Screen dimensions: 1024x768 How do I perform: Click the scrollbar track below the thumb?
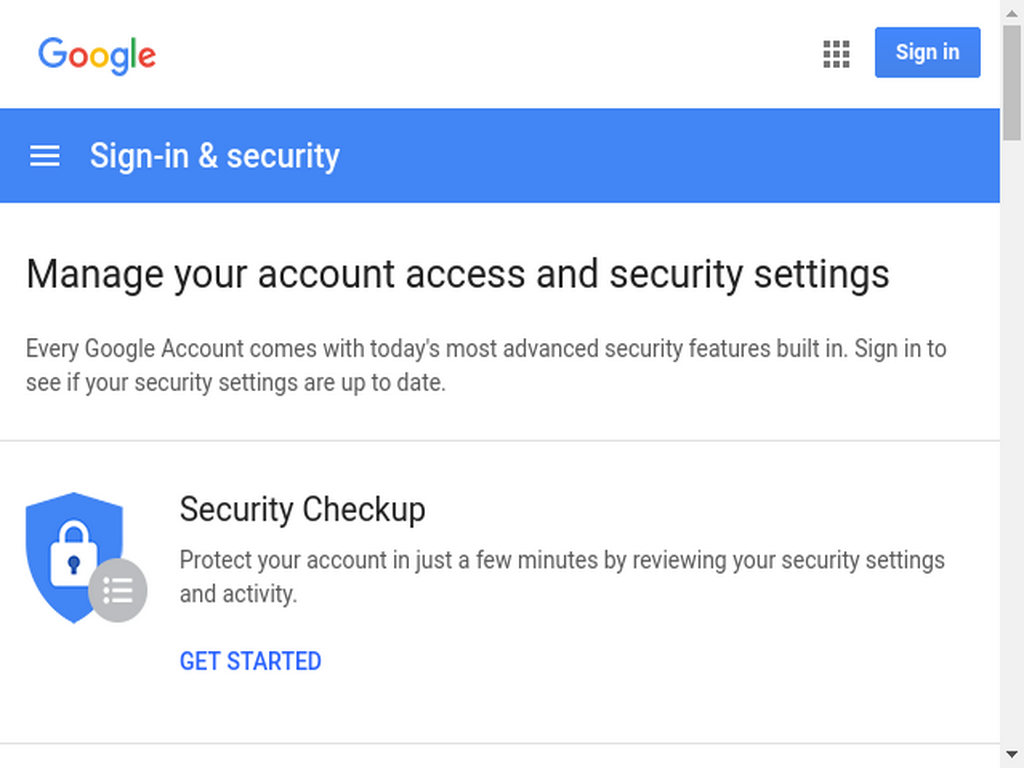pos(1012,444)
